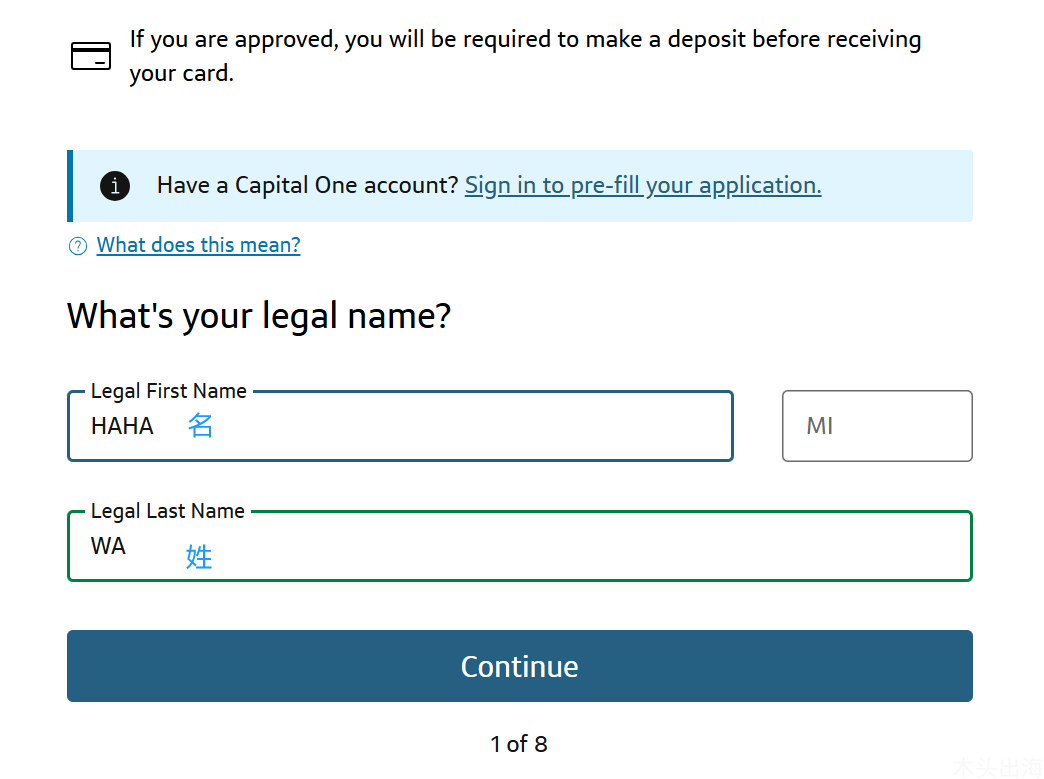Click the black info circle icon
Image resolution: width=1044 pixels, height=779 pixels.
[x=115, y=186]
